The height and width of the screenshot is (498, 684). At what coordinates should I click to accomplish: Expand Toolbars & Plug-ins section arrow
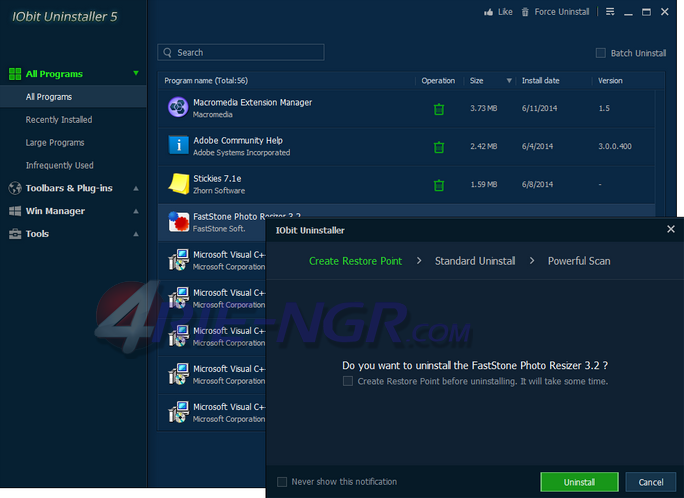pyautogui.click(x=136, y=188)
